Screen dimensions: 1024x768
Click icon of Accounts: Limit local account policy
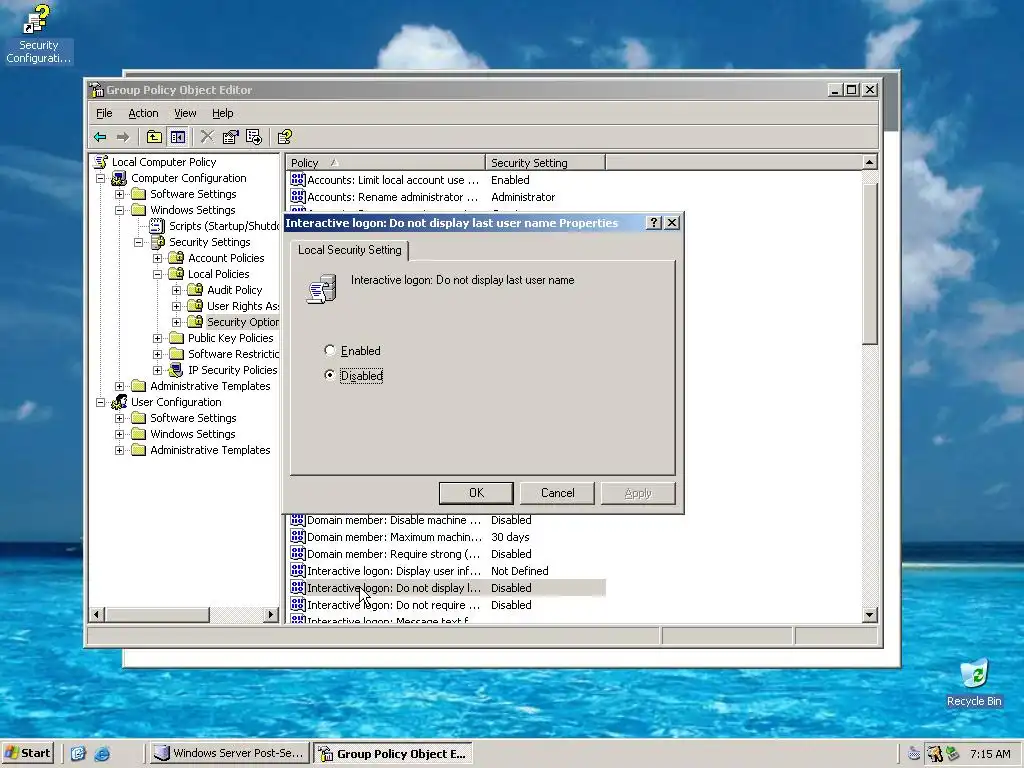point(298,180)
